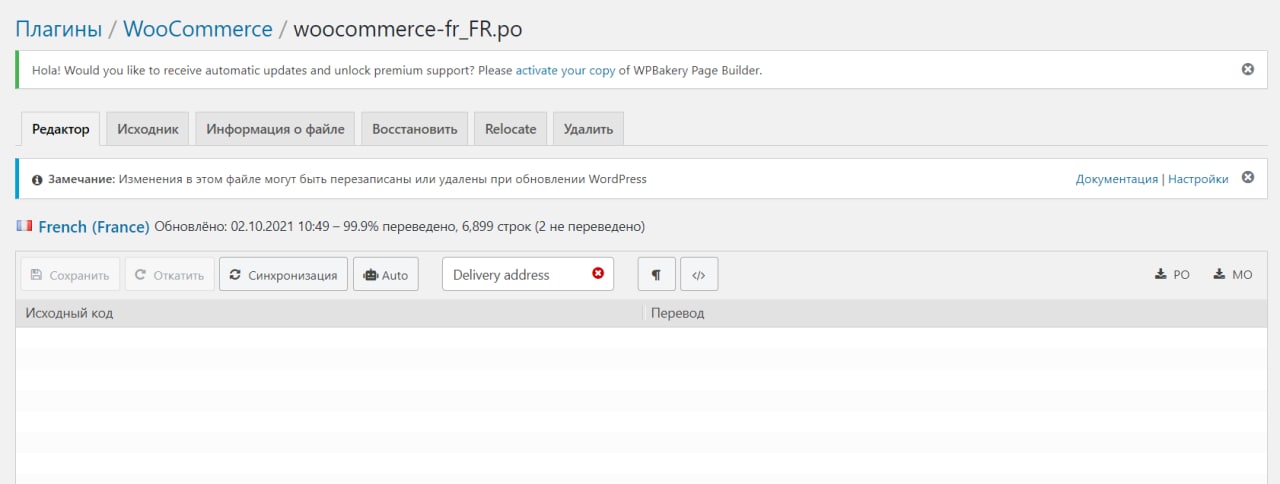Viewport: 1280px width, 484px height.
Task: Focus the Delivery address filter field
Action: (x=515, y=274)
